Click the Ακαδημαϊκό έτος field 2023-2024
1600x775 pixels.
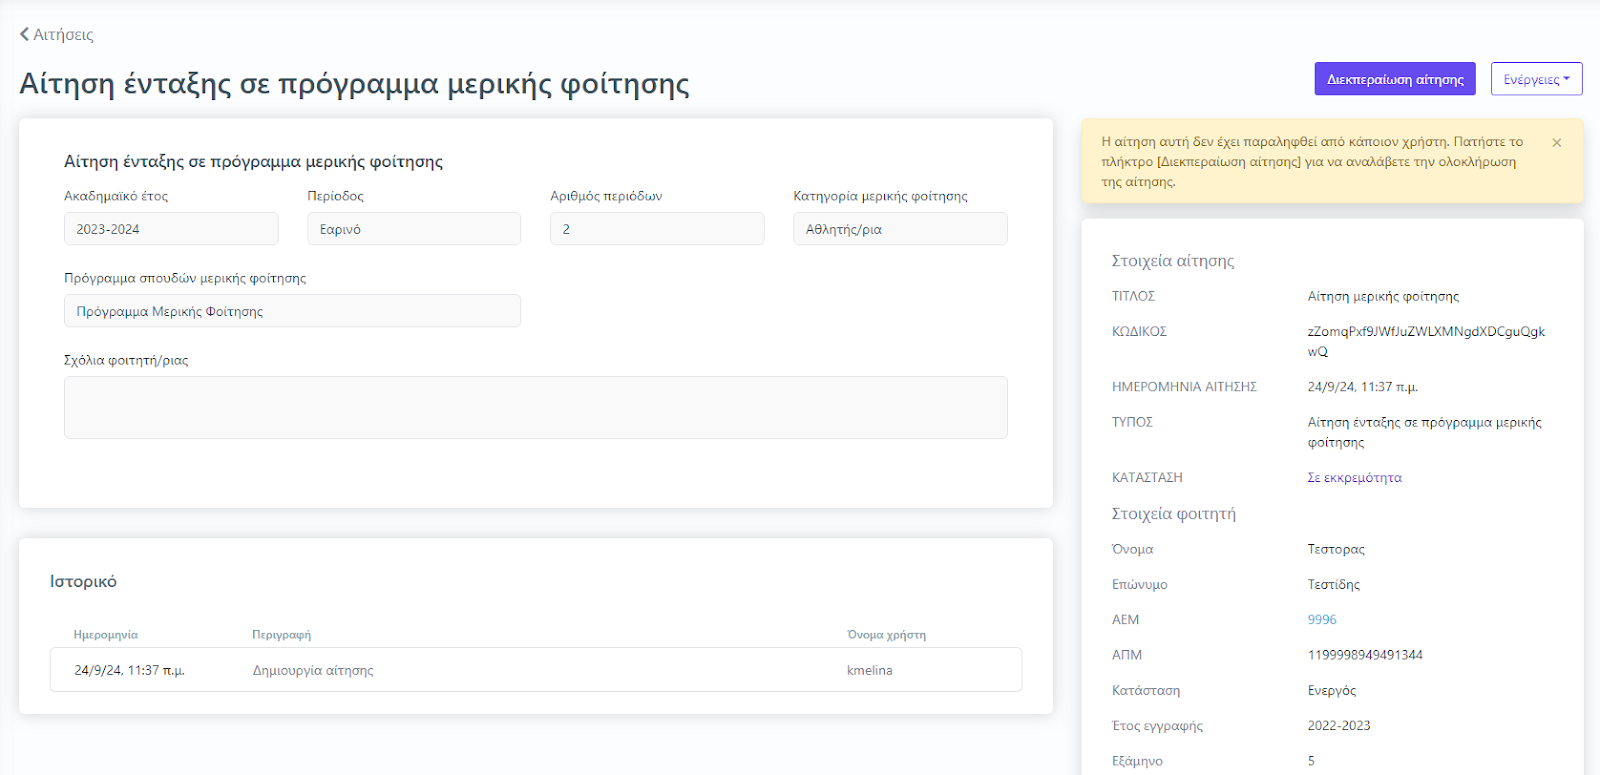(171, 229)
